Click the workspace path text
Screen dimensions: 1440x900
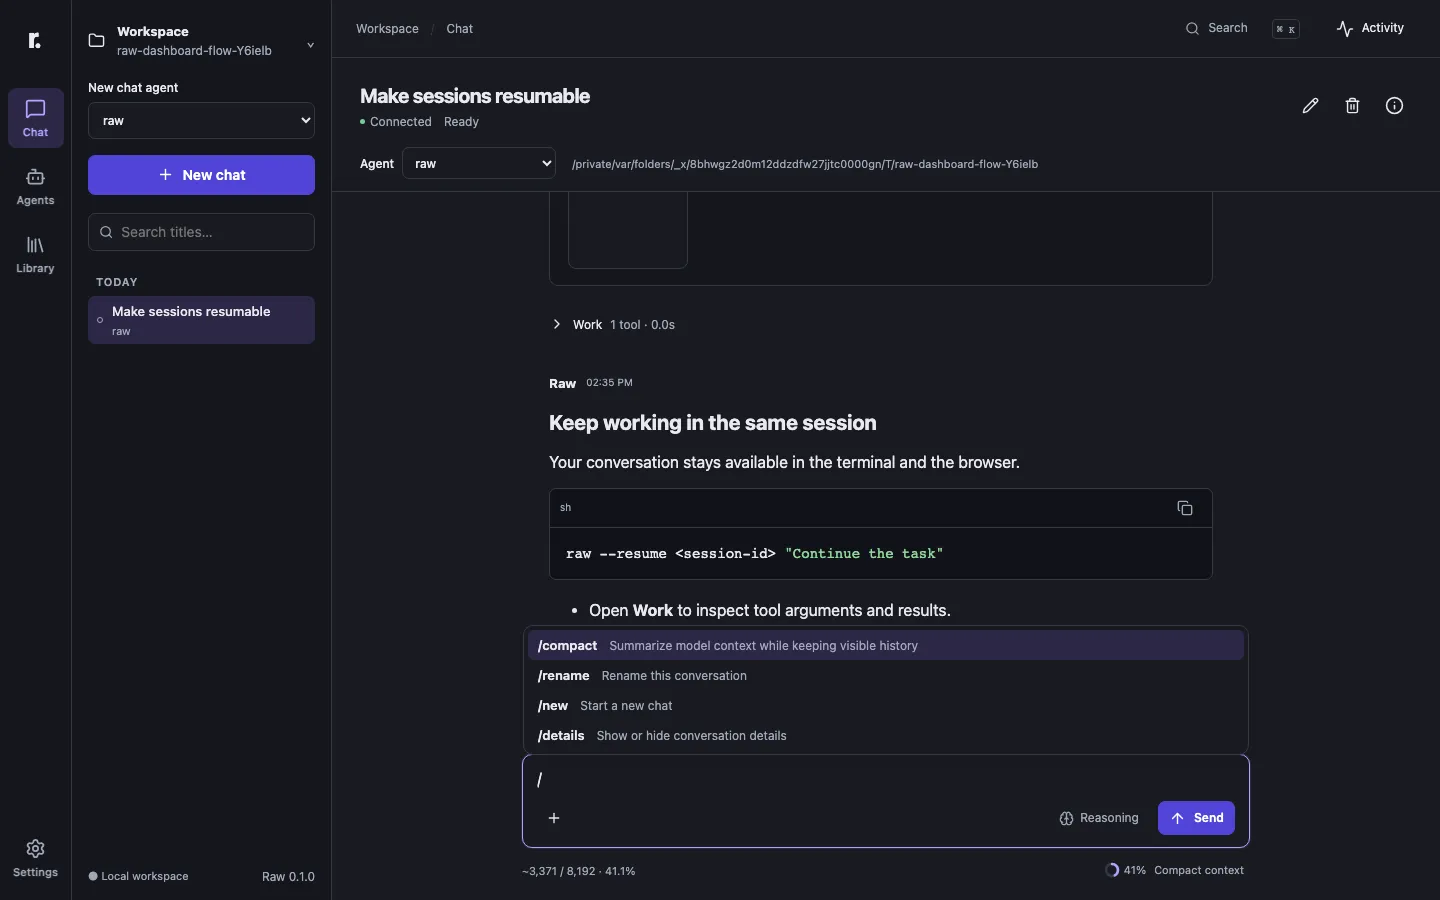(805, 164)
